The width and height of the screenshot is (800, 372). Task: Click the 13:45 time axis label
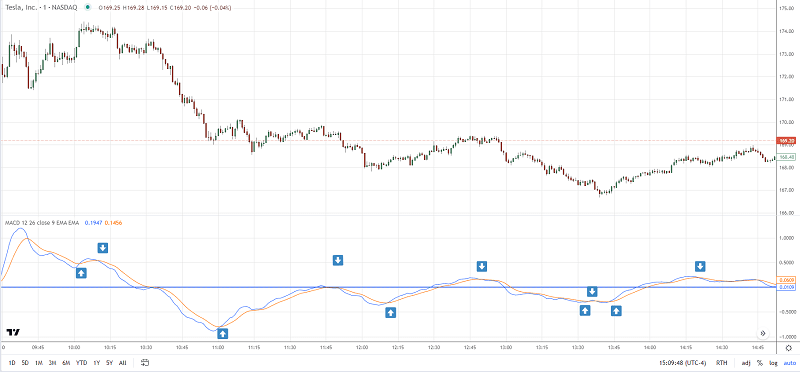click(614, 348)
